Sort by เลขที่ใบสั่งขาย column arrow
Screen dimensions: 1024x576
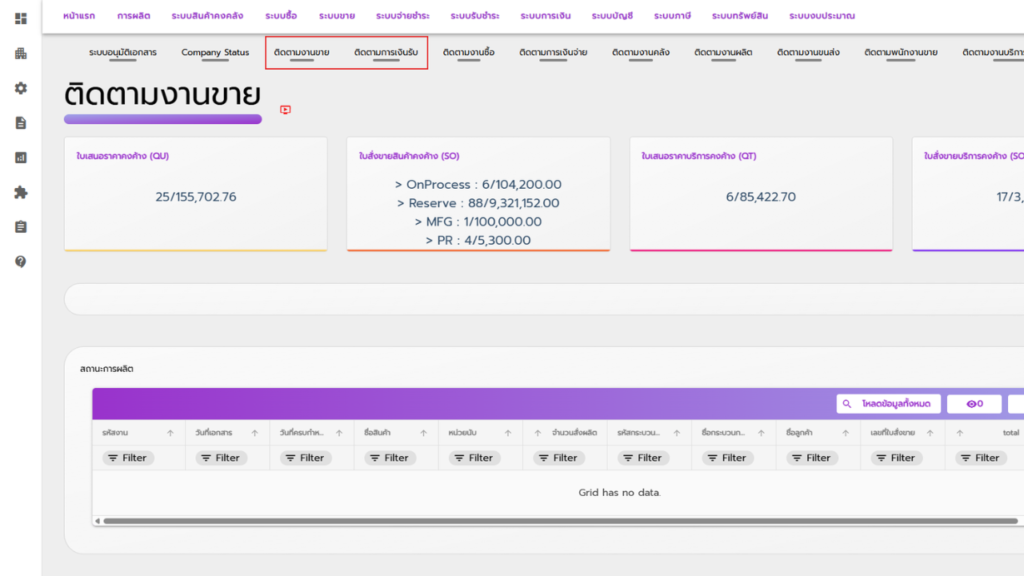tap(930, 433)
